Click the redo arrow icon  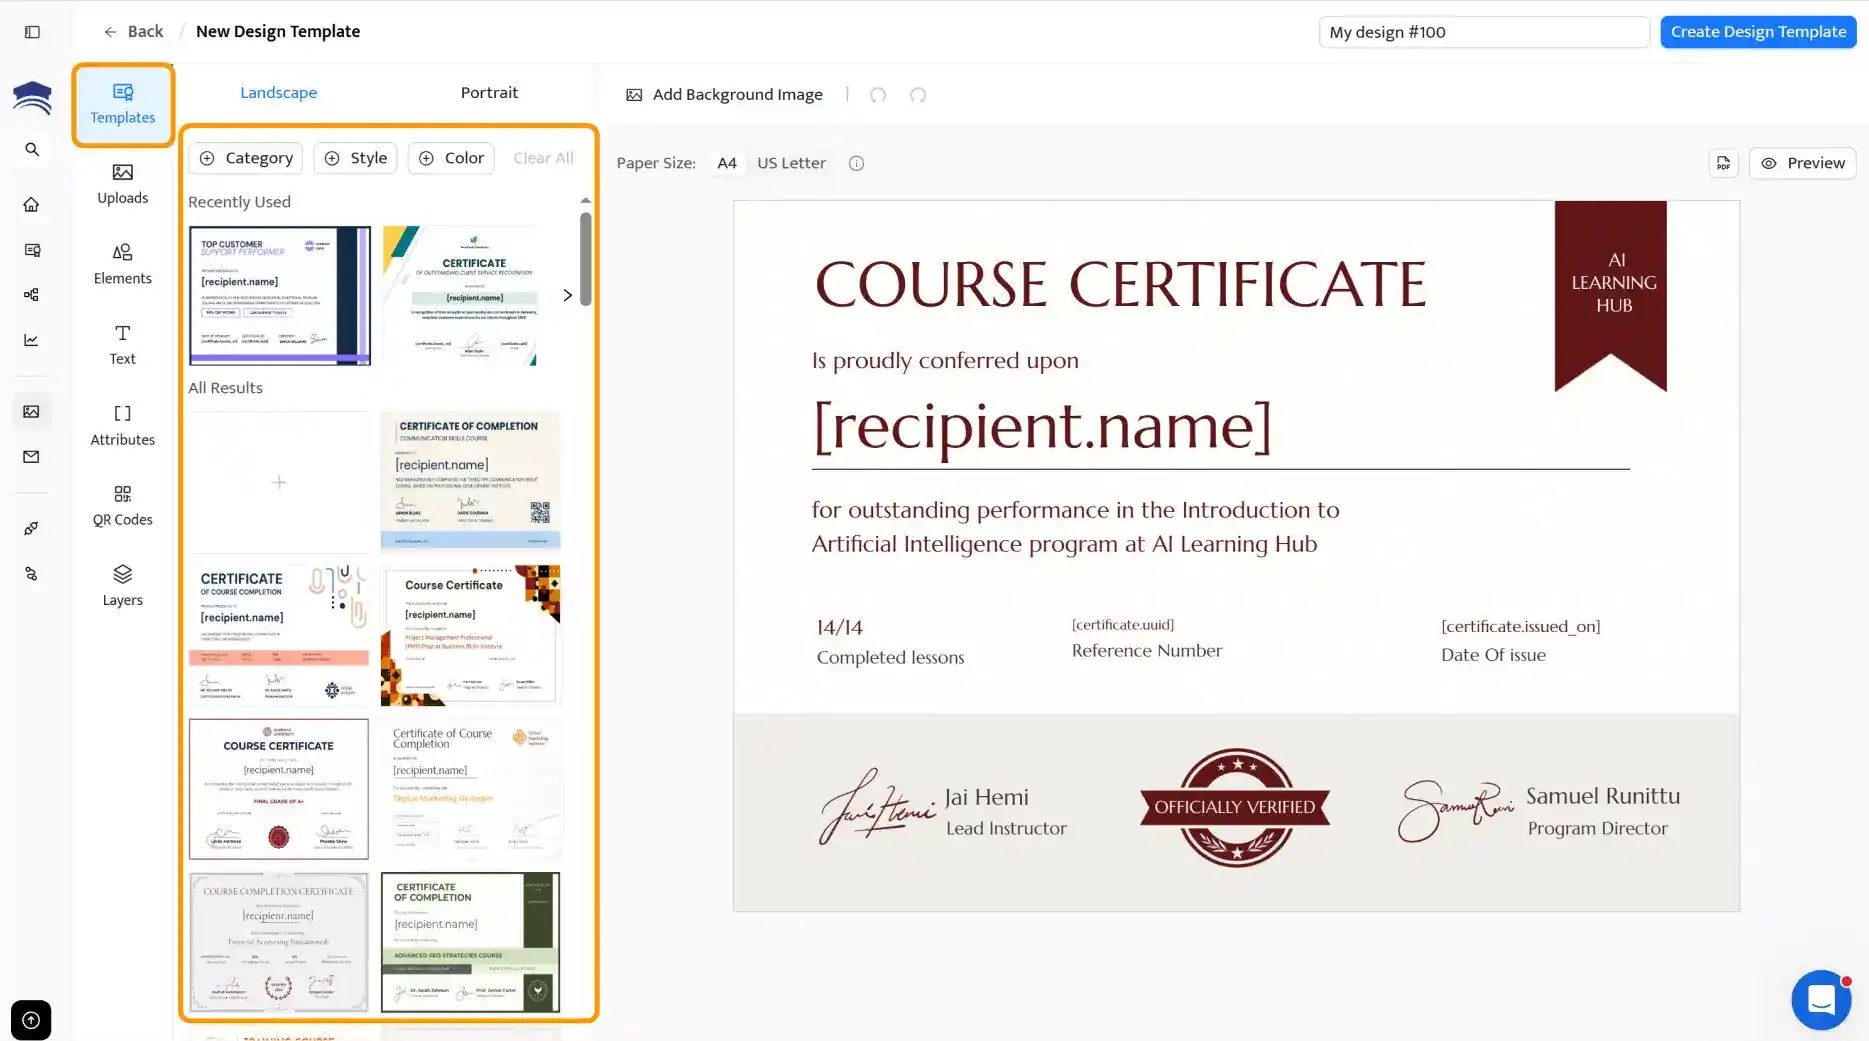918,95
